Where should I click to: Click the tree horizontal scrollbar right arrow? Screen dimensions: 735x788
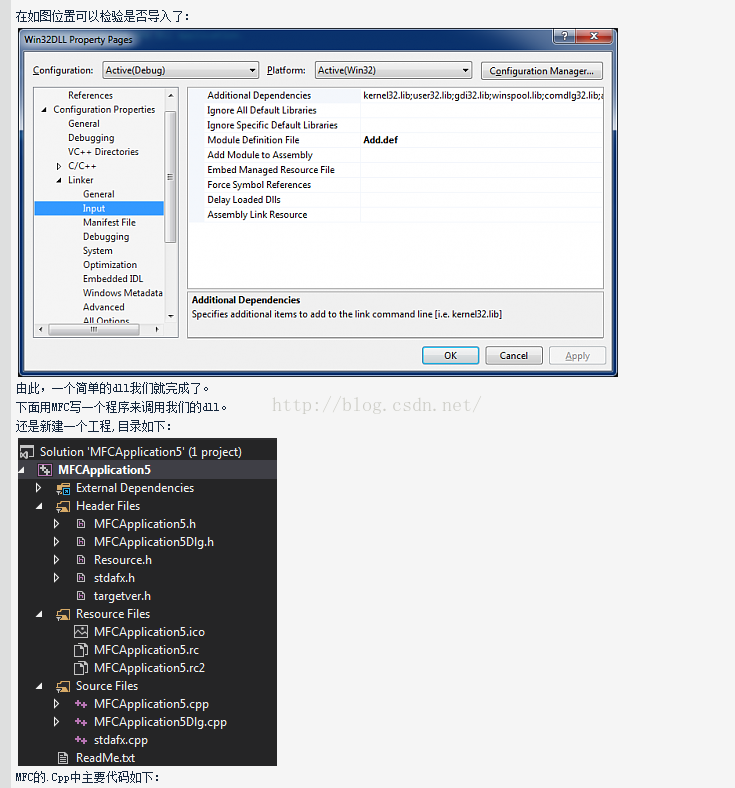[157, 330]
